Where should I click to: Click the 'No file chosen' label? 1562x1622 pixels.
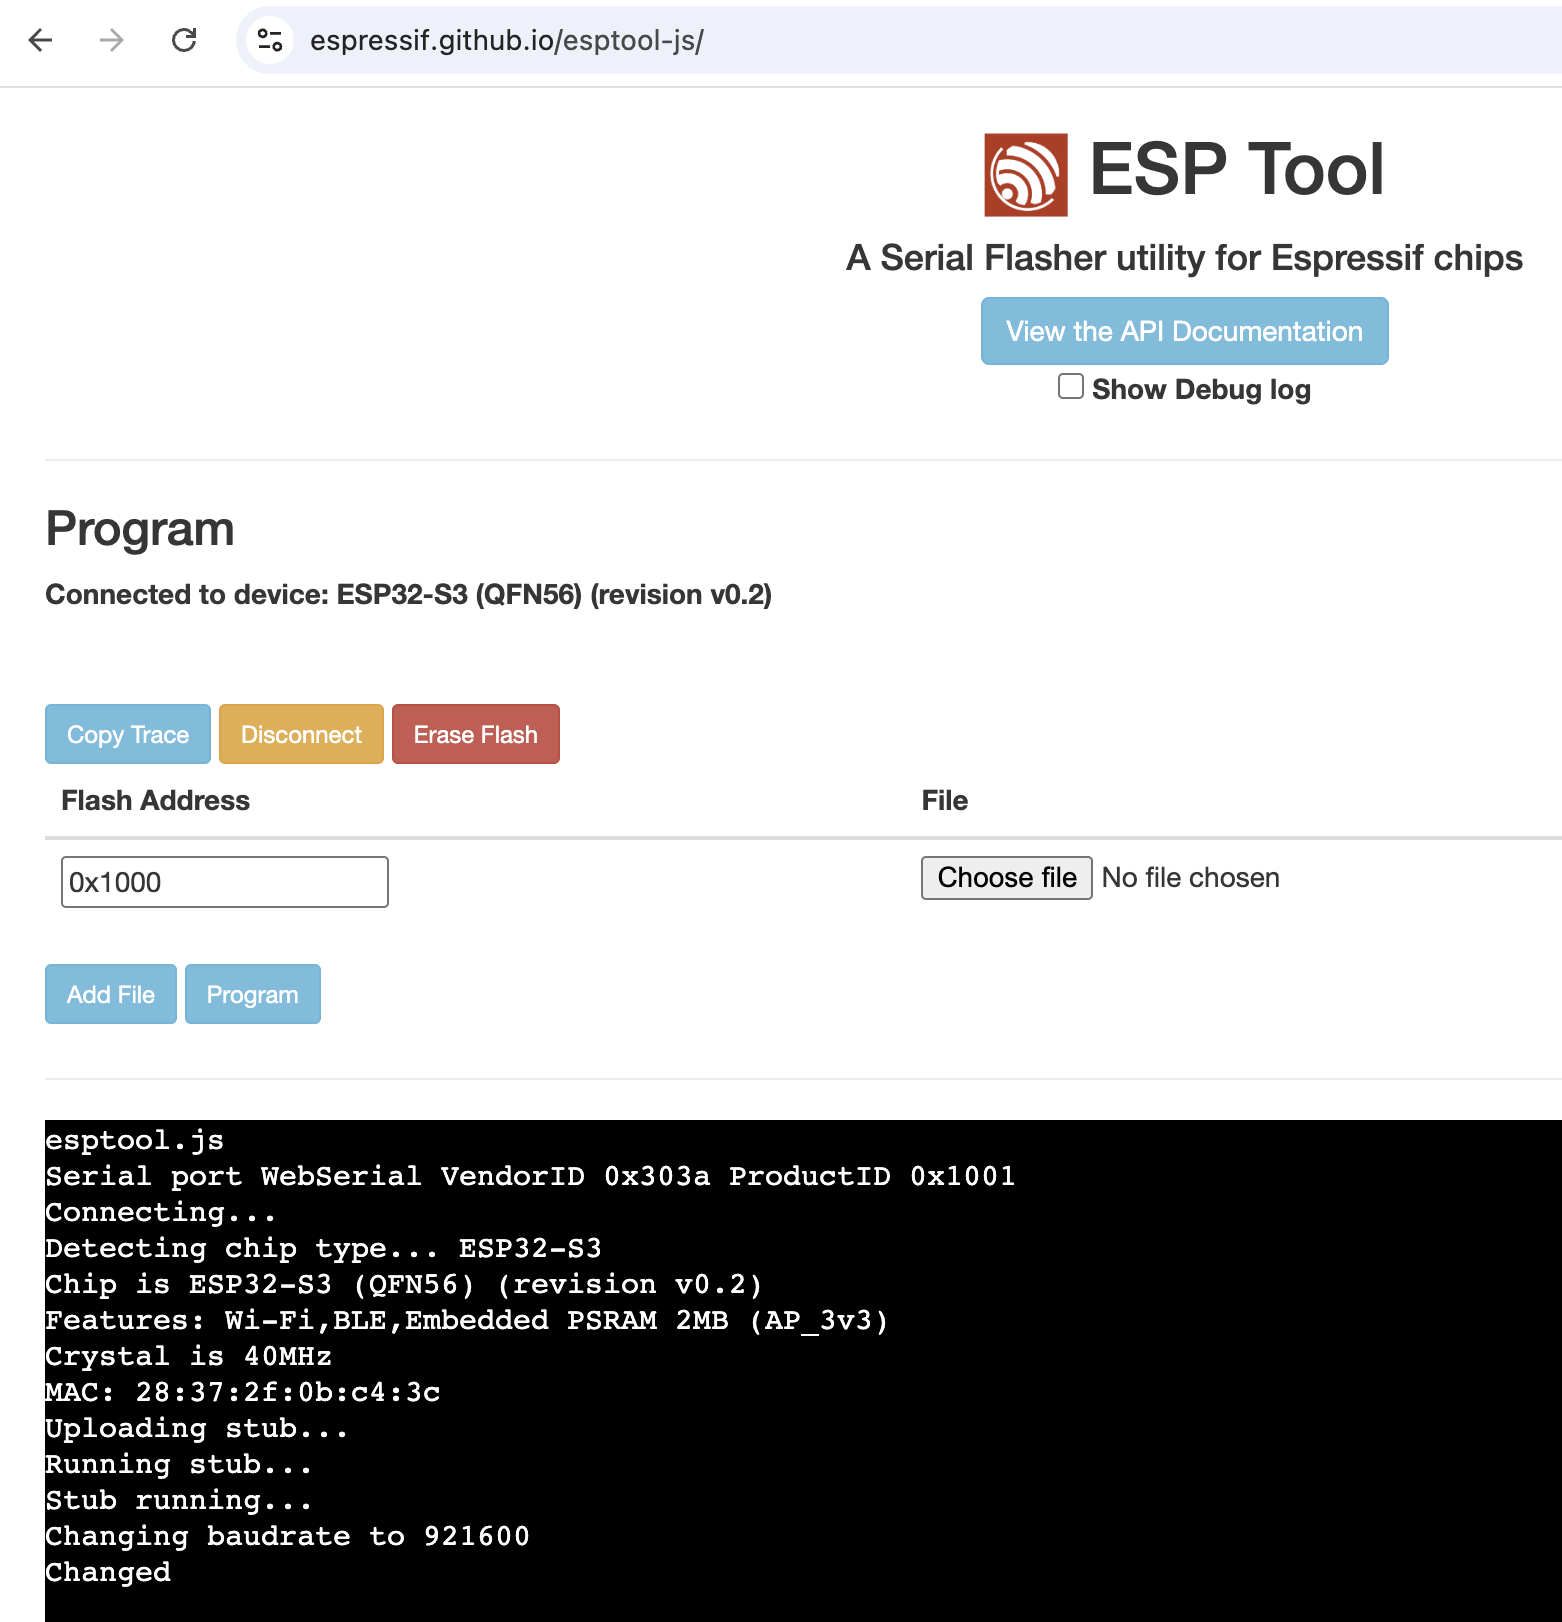pyautogui.click(x=1191, y=878)
